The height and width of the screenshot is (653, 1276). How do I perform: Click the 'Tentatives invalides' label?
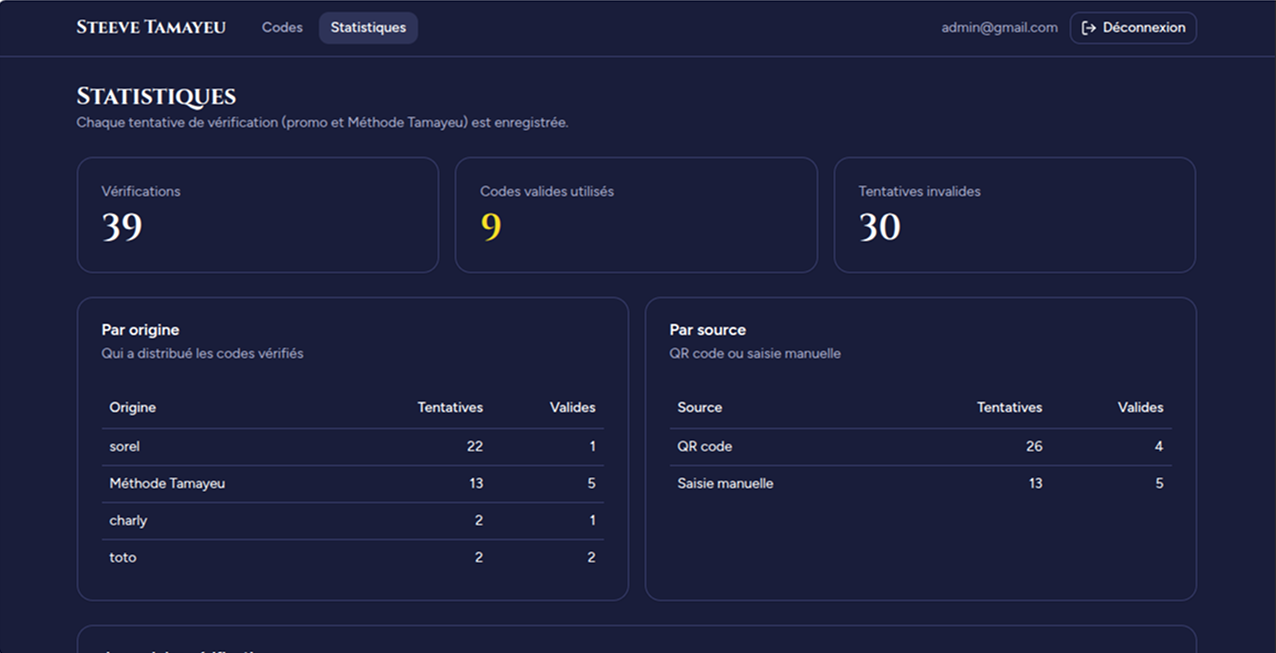pyautogui.click(x=919, y=191)
